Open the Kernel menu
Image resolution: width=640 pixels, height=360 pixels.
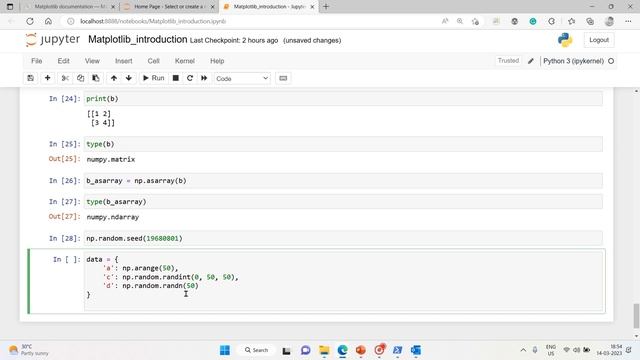184,61
